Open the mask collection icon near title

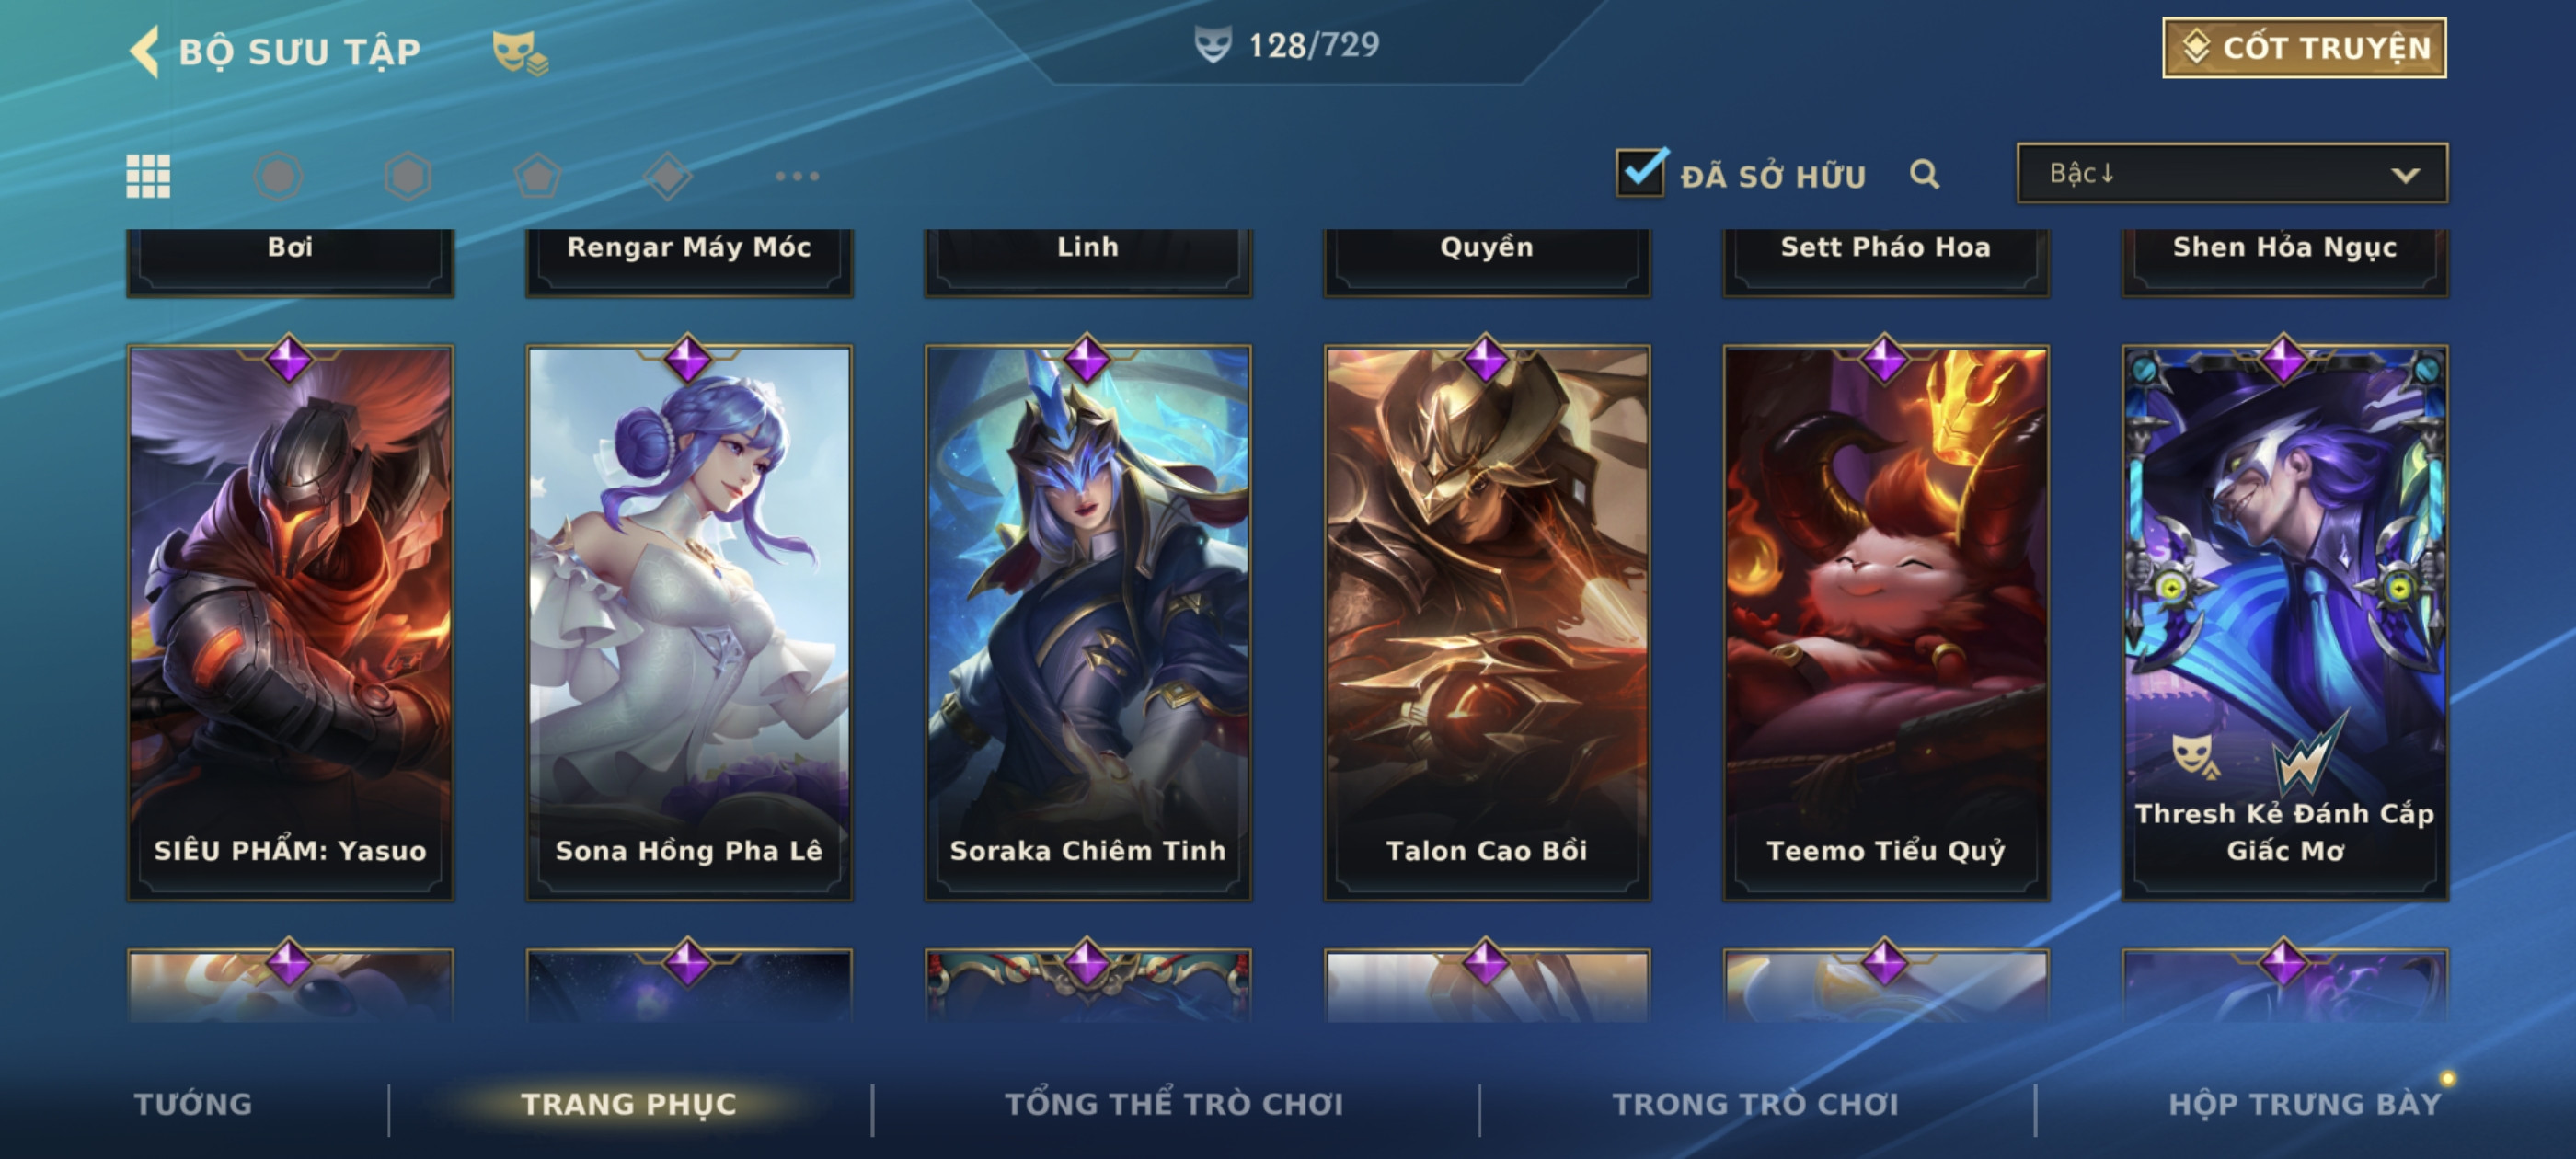[519, 52]
